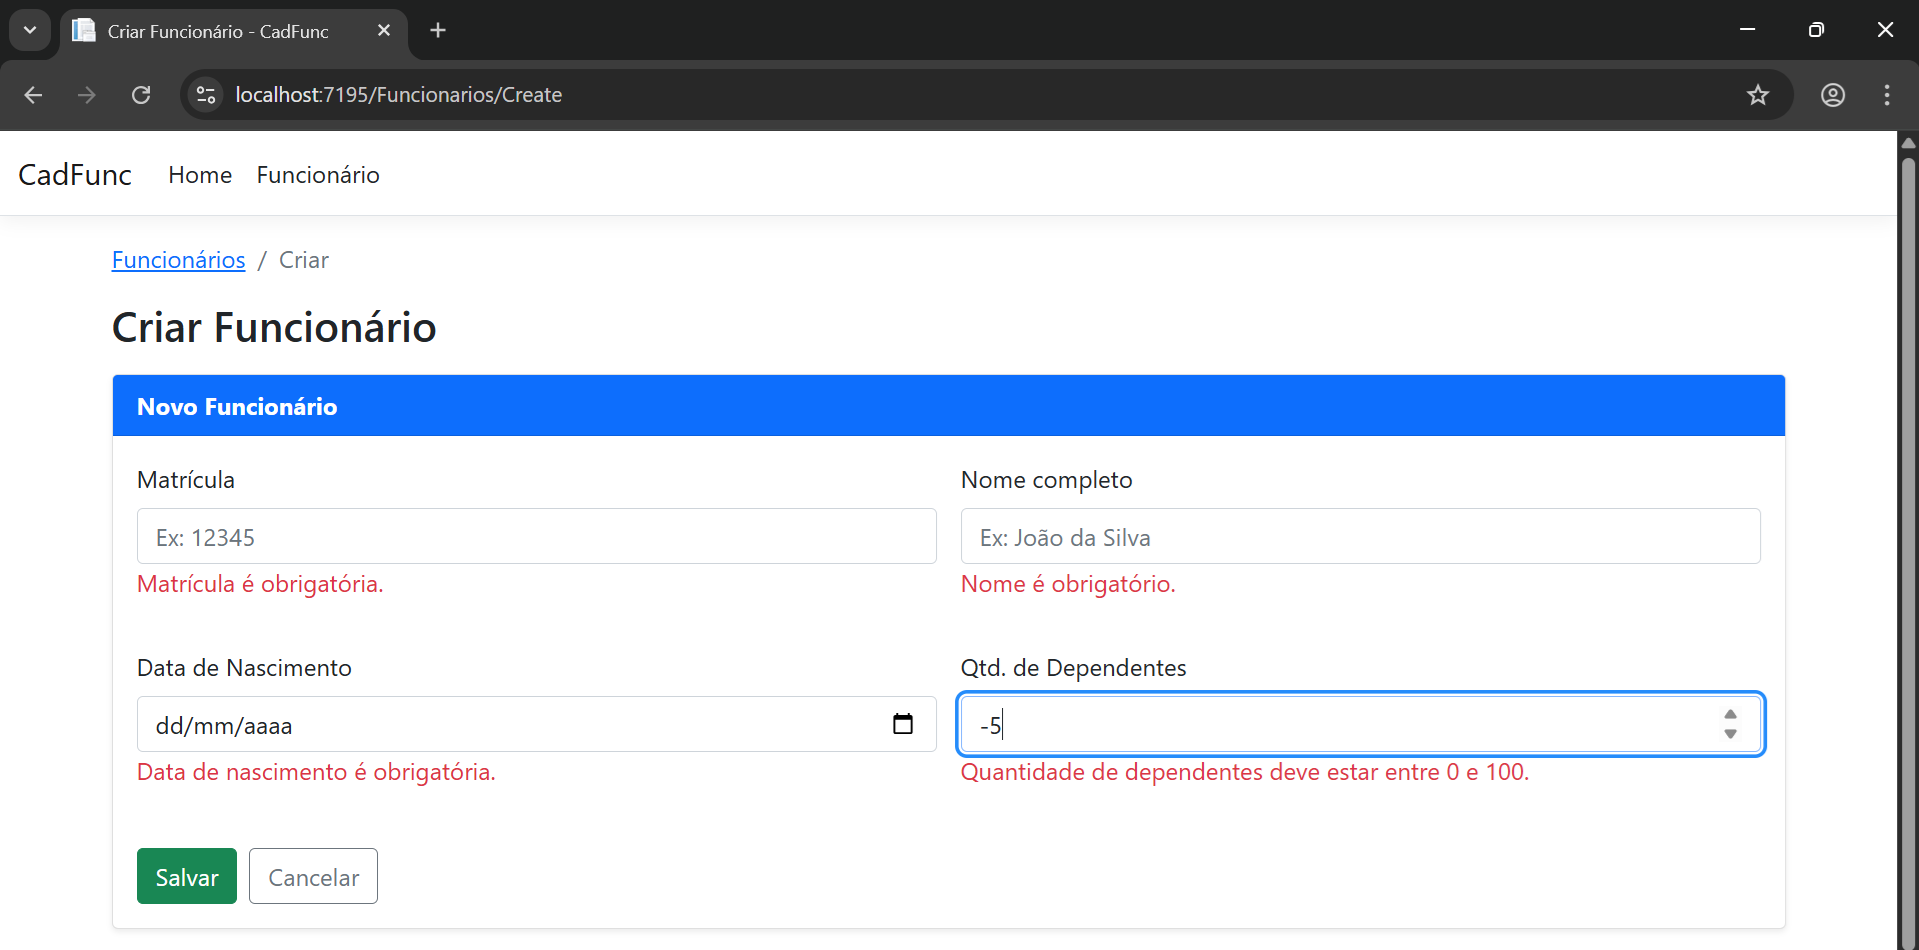Reload the current page
1919x950 pixels.
pos(141,95)
